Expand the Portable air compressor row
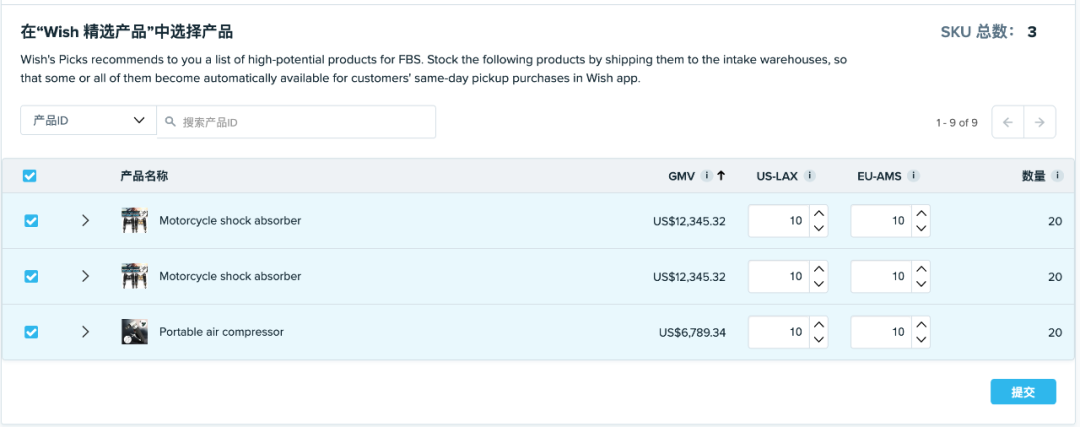This screenshot has width=1080, height=427. (x=85, y=332)
